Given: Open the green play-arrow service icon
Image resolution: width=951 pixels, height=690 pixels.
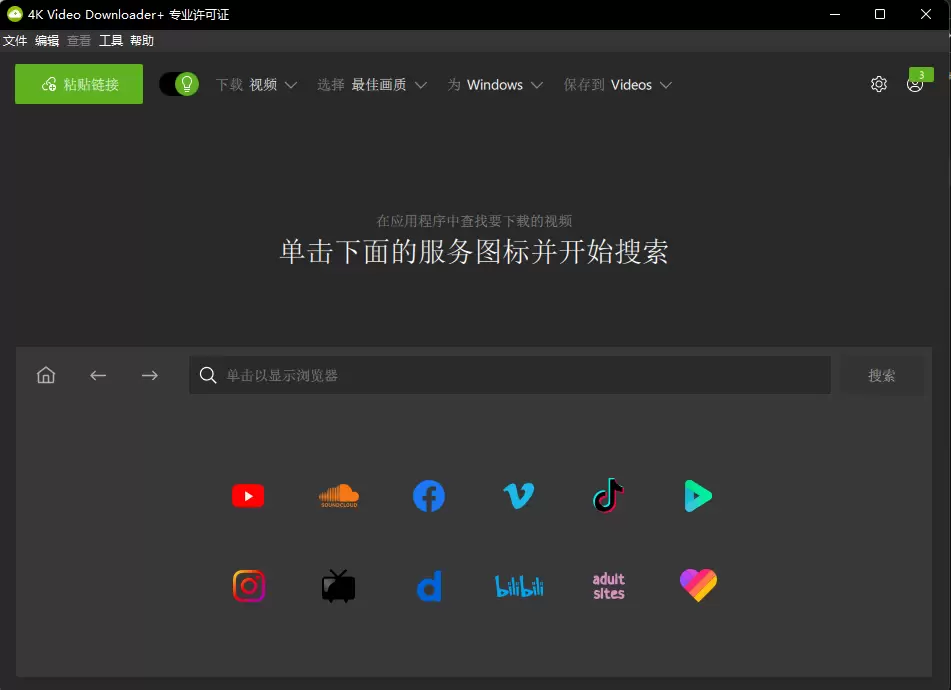Looking at the screenshot, I should [698, 496].
